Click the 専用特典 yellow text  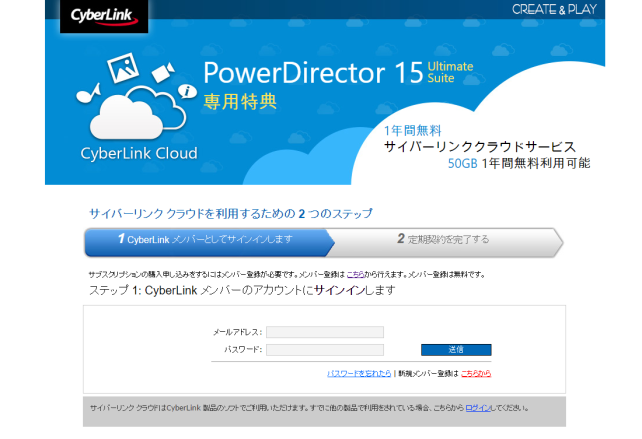pyautogui.click(x=240, y=102)
